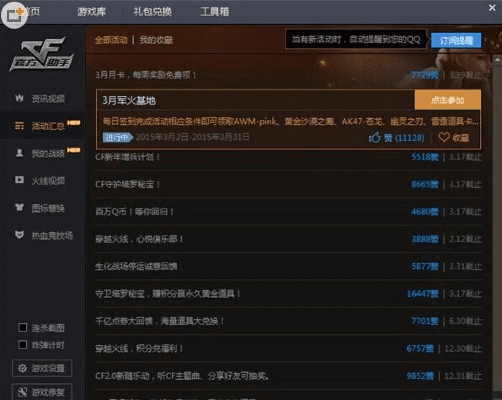Viewport: 502px width, 400px height.
Task: Click the 4680赞 like count
Action: [x=424, y=212]
